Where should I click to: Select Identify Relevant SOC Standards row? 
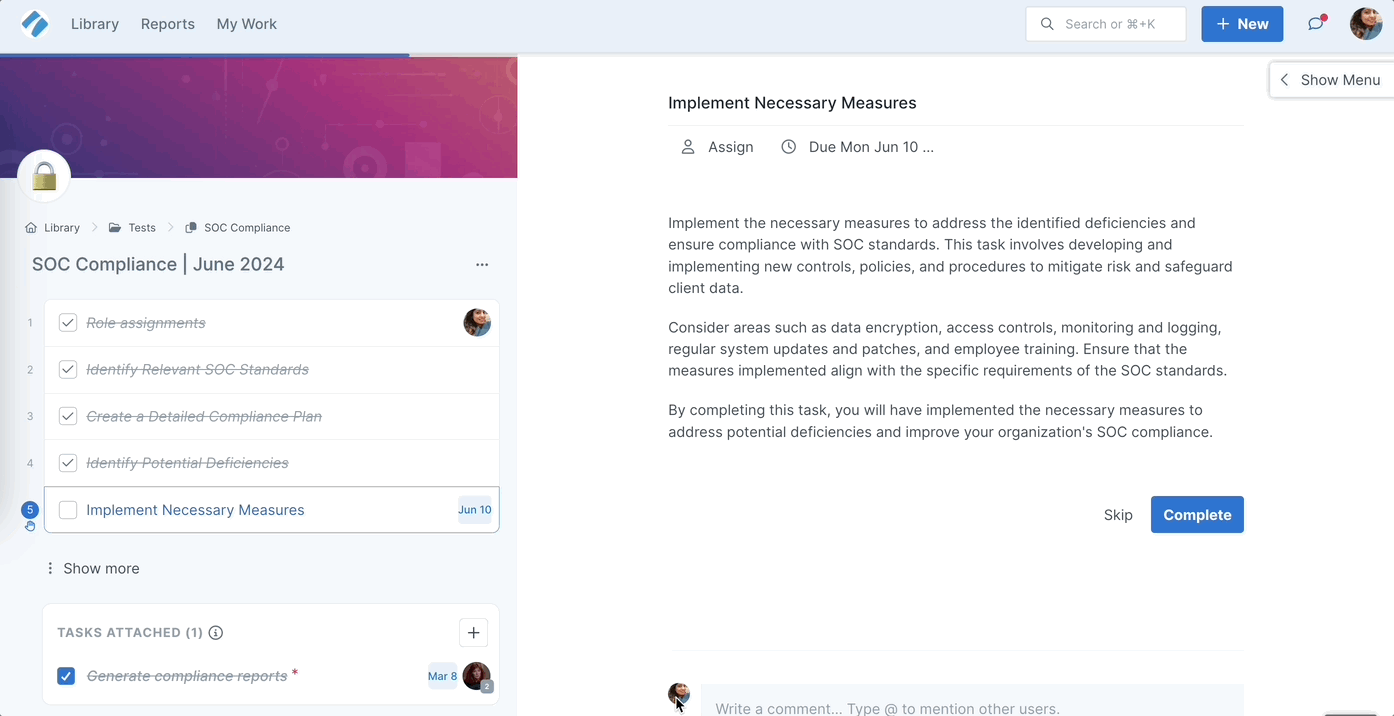tap(272, 370)
